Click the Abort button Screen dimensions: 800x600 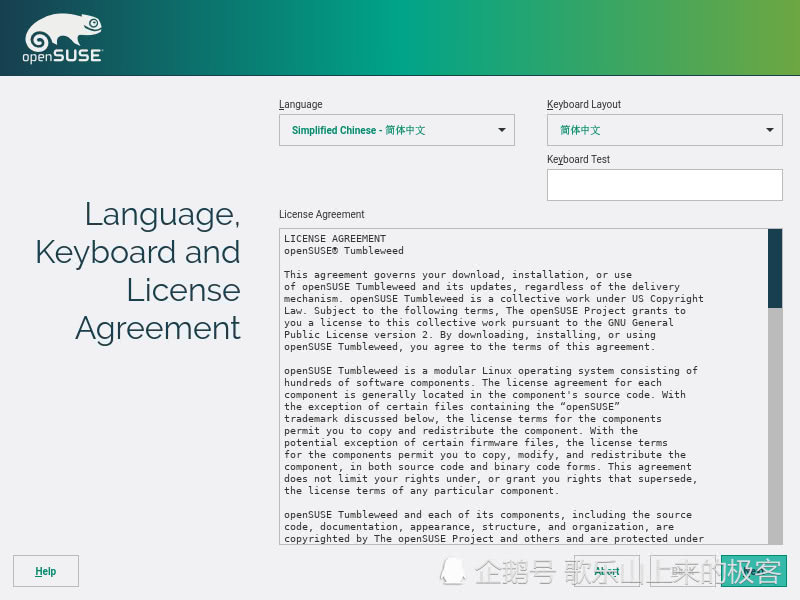[x=607, y=571]
